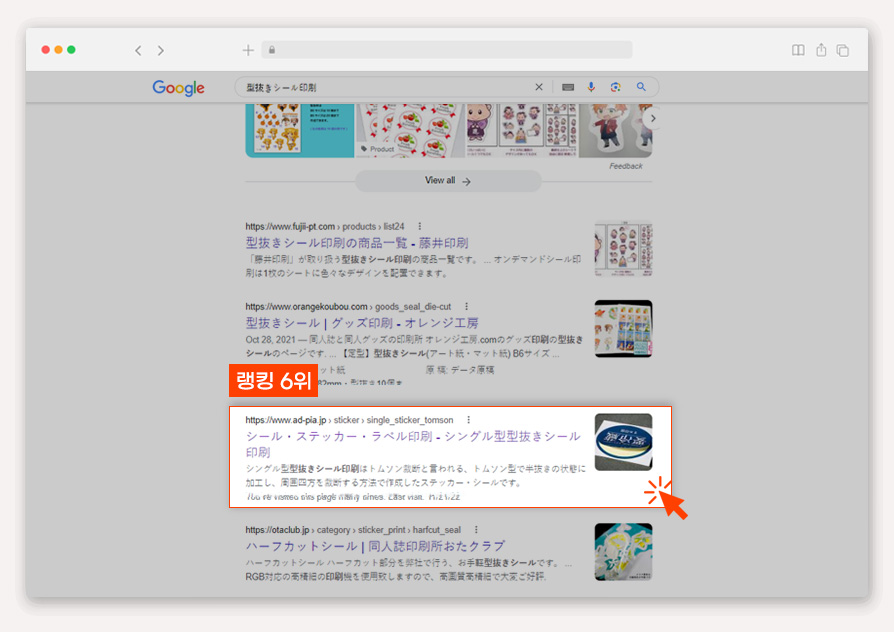Start voice search with the microphone icon
894x632 pixels.
pos(591,87)
